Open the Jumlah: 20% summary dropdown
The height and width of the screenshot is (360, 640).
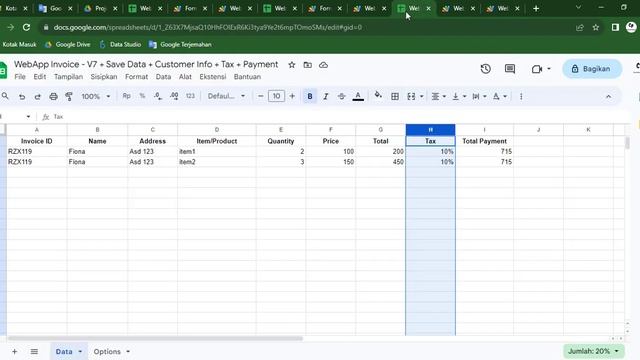[x=593, y=351]
